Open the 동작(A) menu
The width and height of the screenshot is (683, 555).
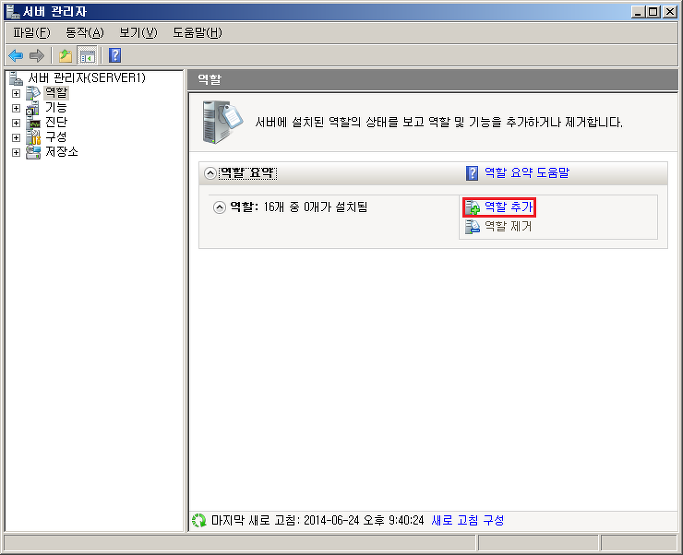point(85,33)
